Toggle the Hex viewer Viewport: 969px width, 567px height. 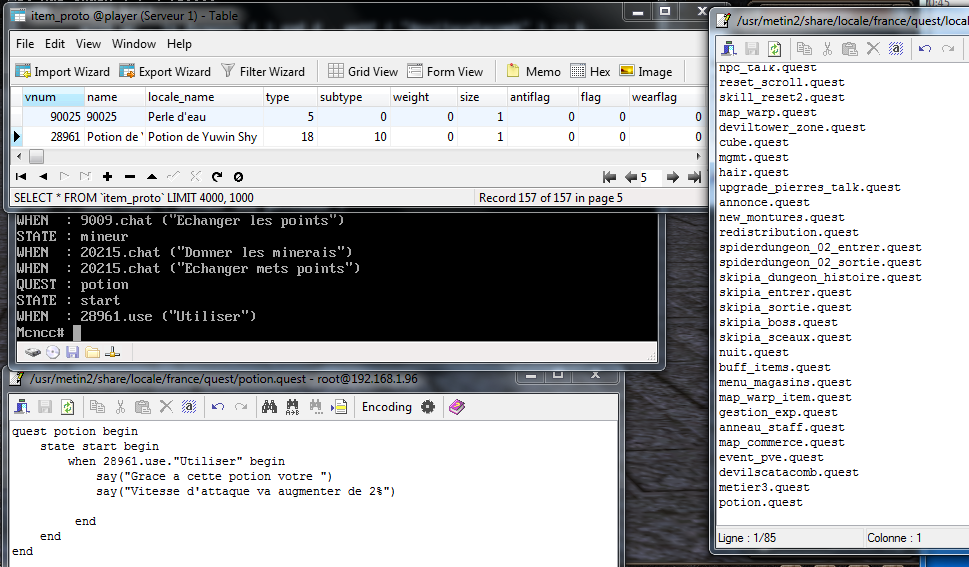(x=590, y=72)
